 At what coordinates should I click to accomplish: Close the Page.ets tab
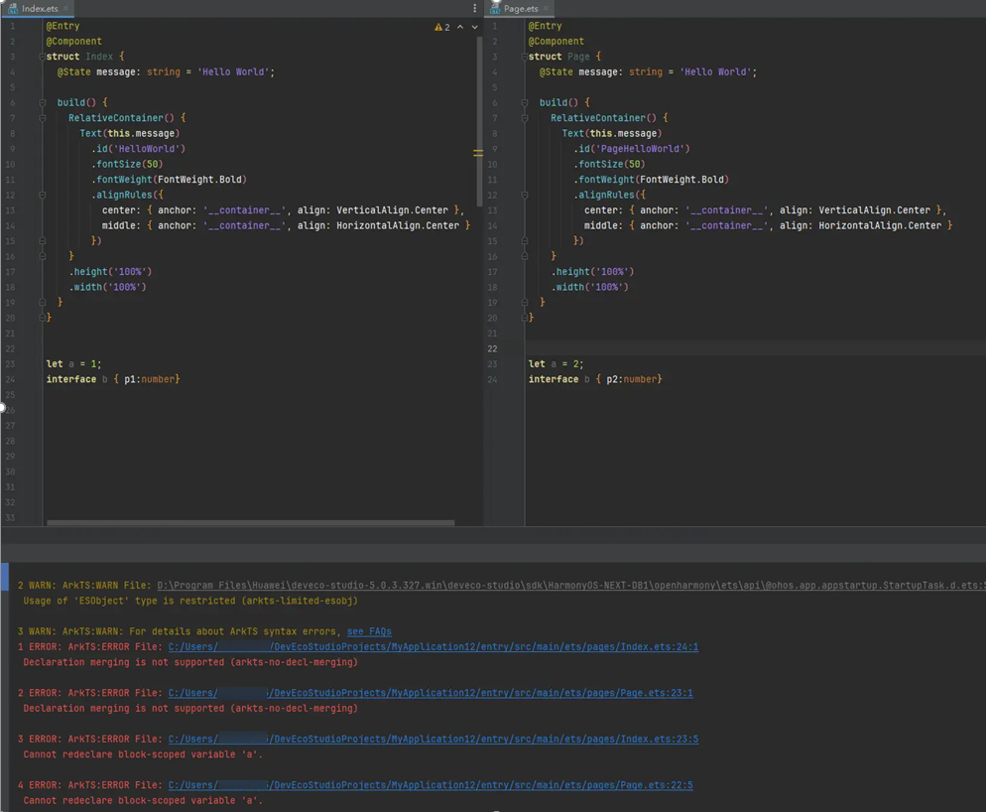[x=547, y=8]
